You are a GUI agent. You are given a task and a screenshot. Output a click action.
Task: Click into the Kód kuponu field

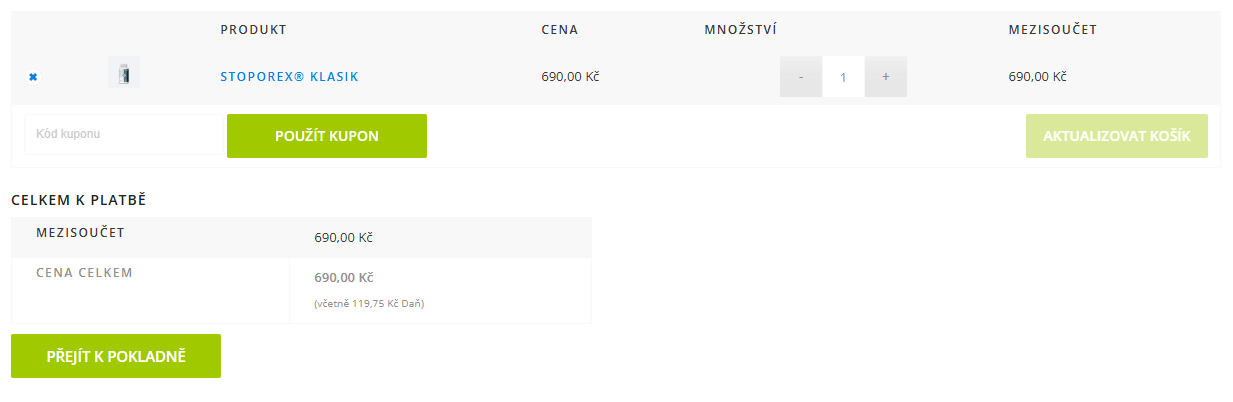tap(123, 134)
